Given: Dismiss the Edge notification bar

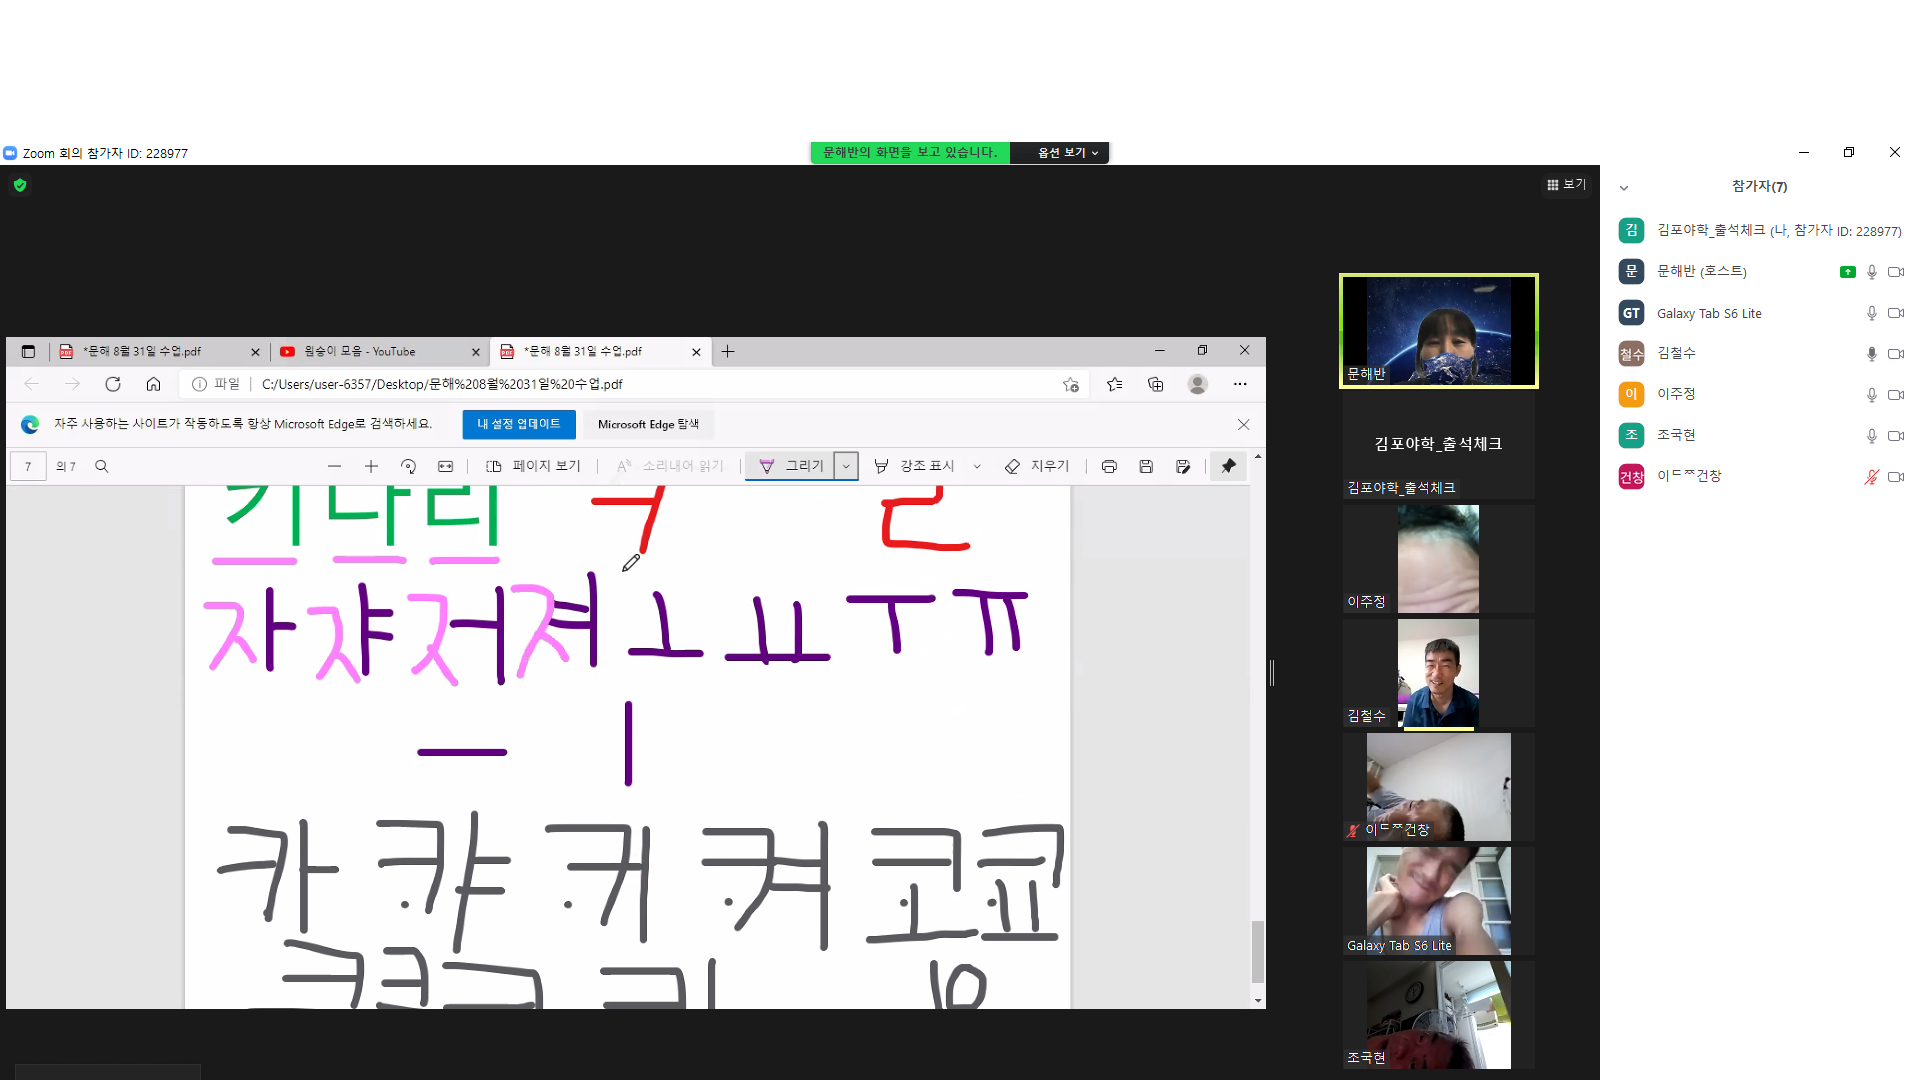Looking at the screenshot, I should (x=1243, y=424).
